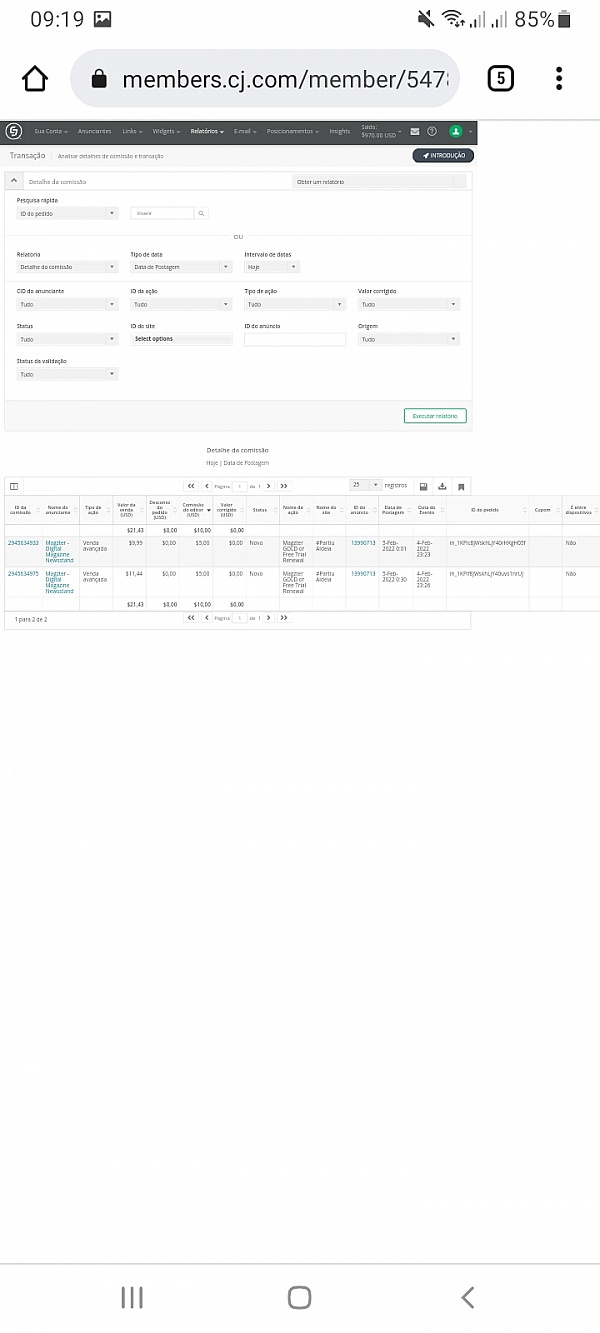Open the Posicionamentos menu

pyautogui.click(x=293, y=131)
